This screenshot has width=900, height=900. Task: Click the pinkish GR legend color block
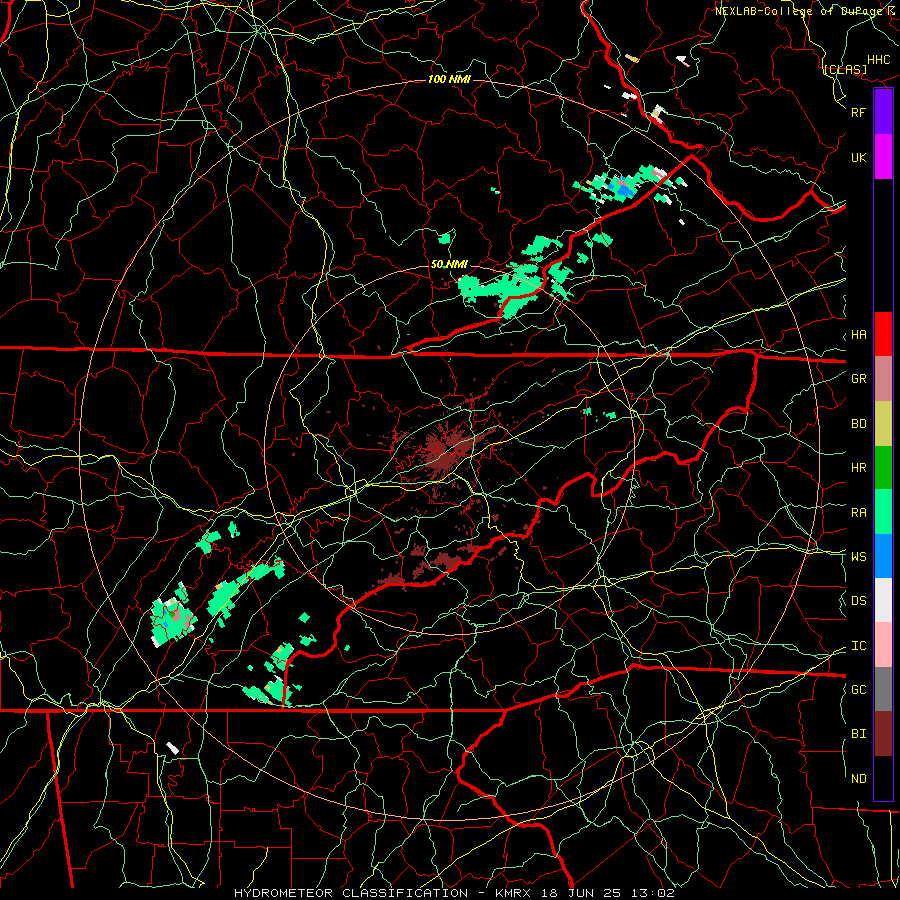pyautogui.click(x=883, y=378)
